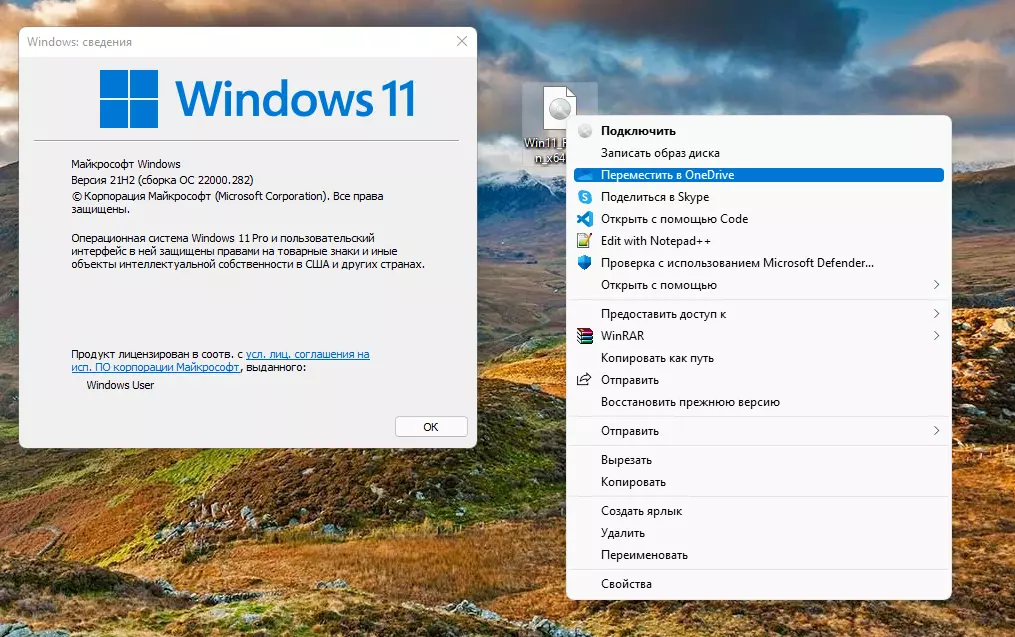Image resolution: width=1015 pixels, height=637 pixels.
Task: Click the WinRAR books icon
Action: point(585,335)
